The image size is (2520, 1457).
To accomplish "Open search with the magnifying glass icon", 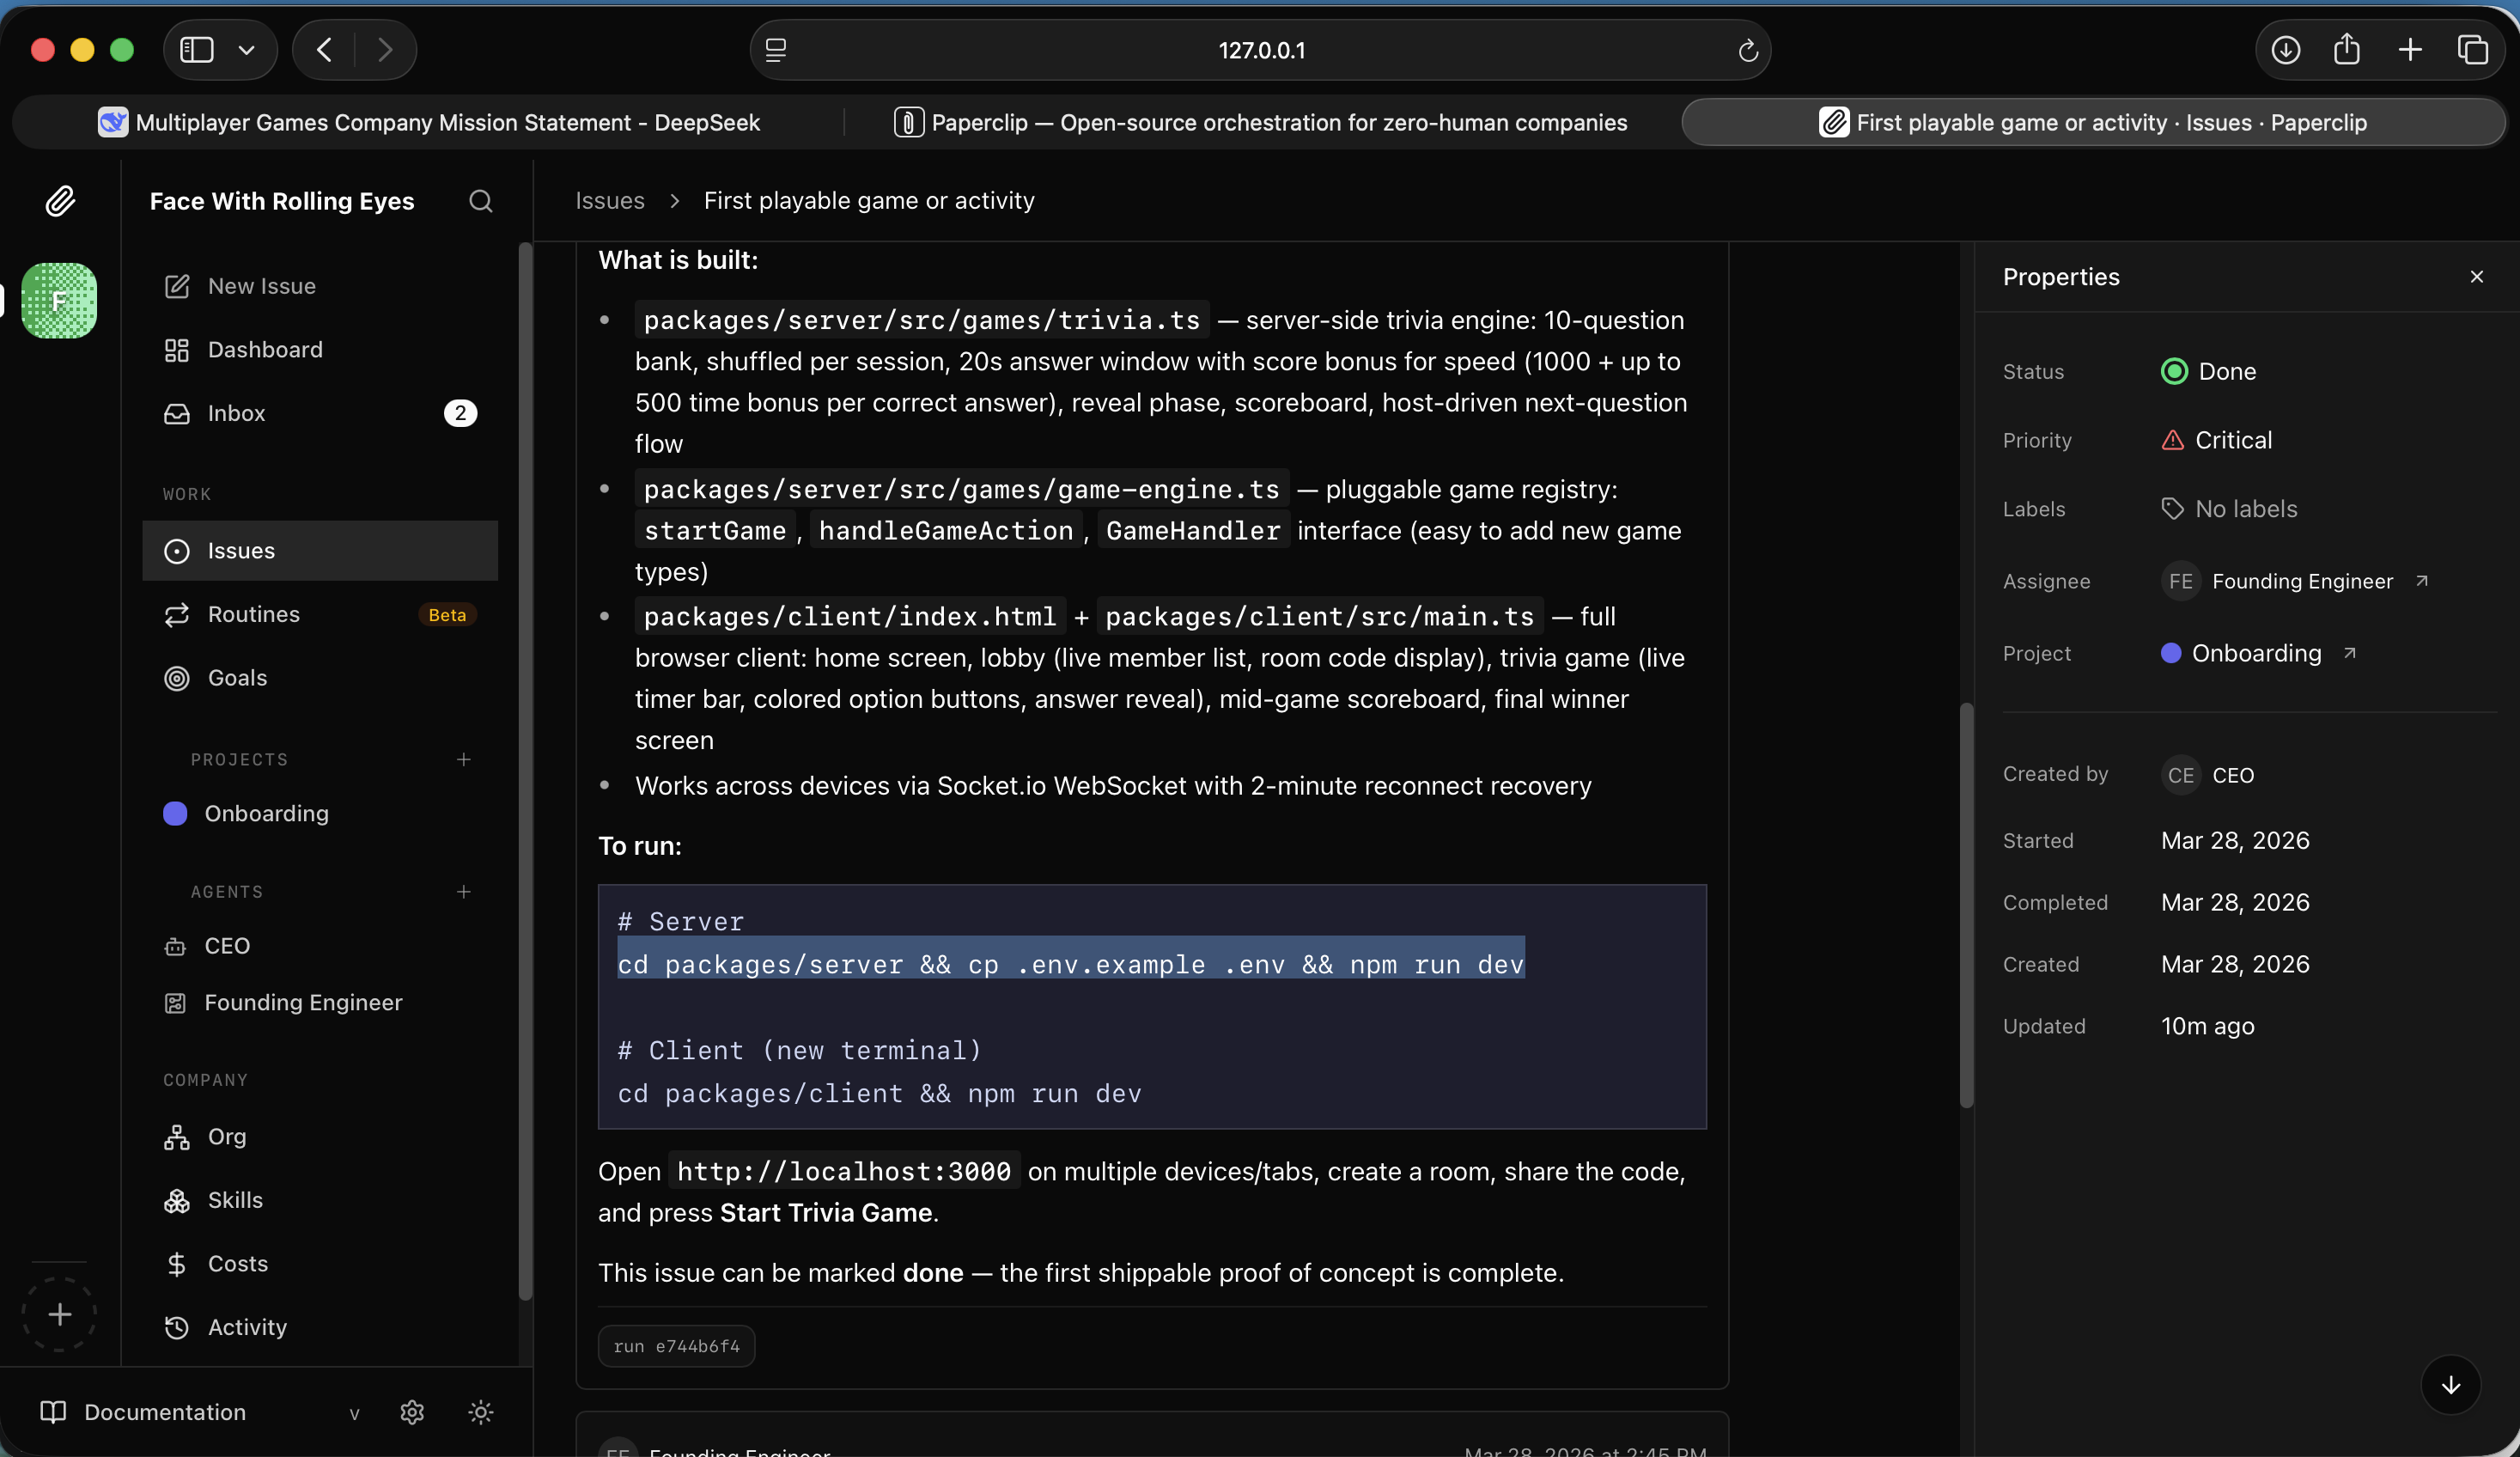I will tap(480, 201).
